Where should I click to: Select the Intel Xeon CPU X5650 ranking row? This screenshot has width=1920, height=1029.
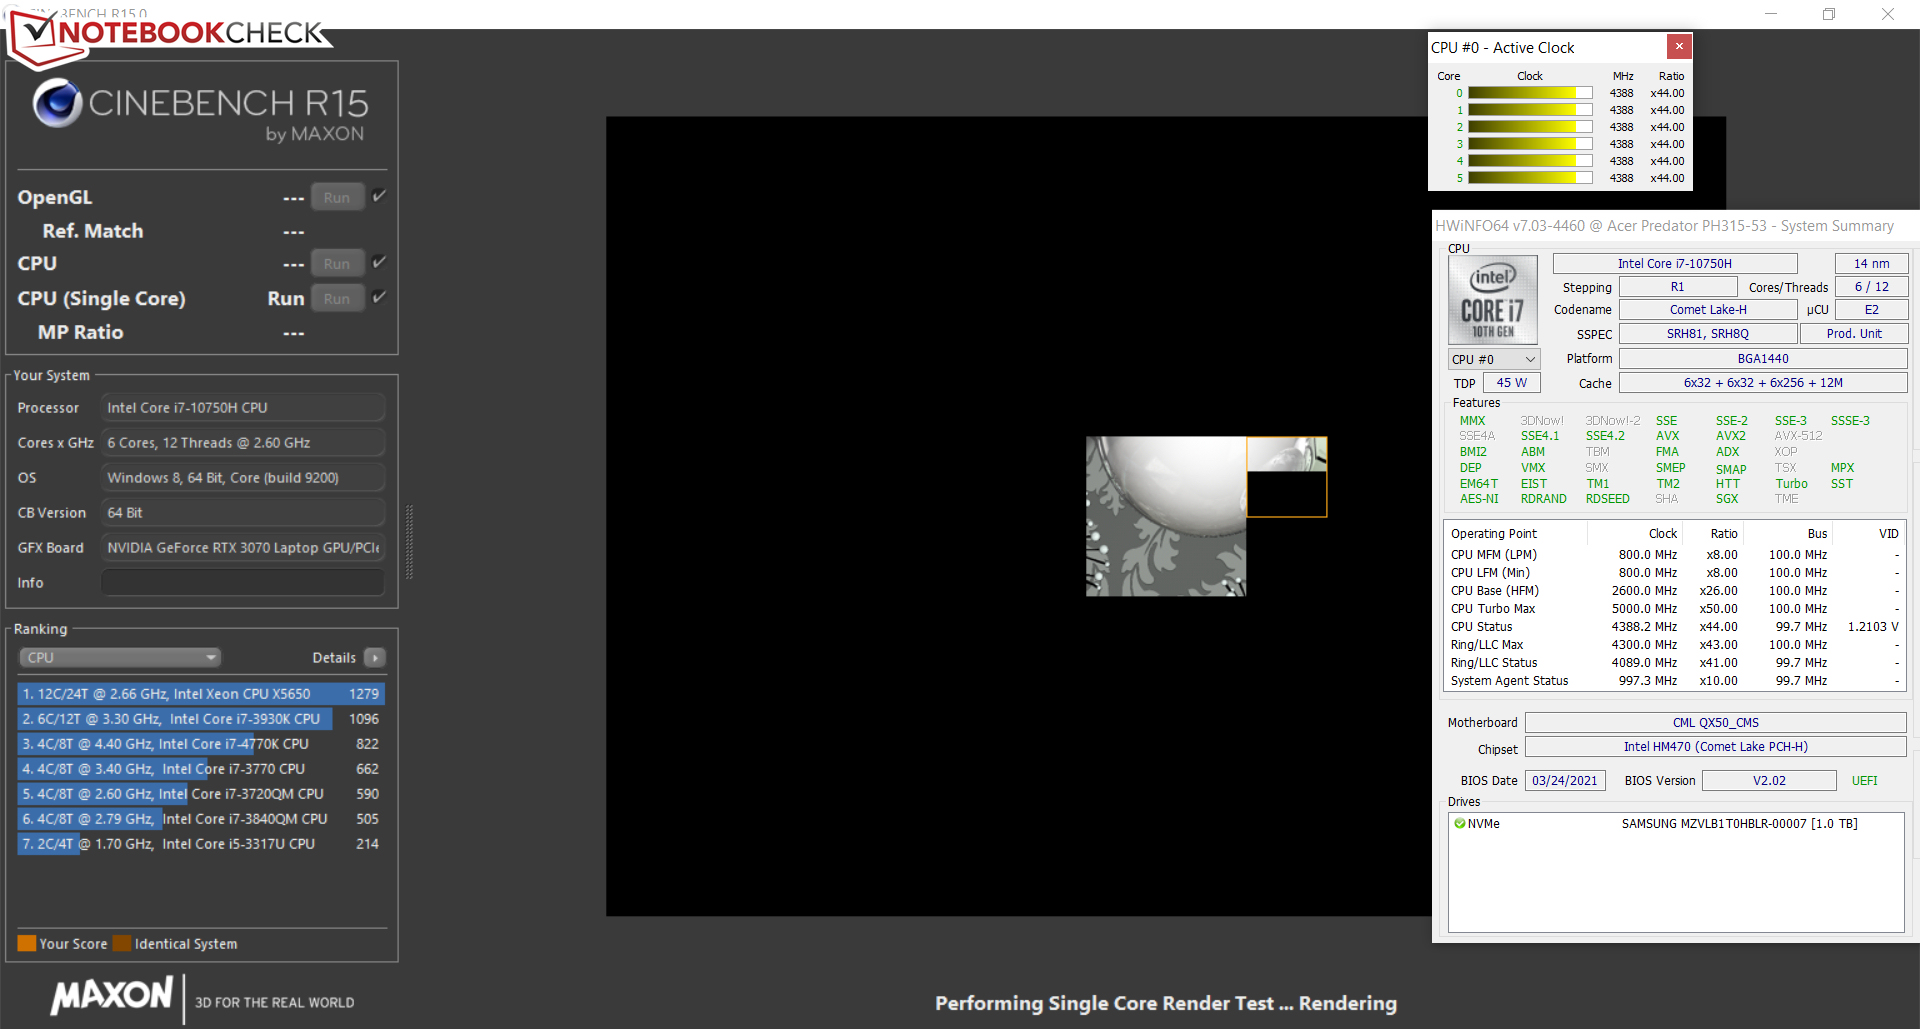coord(201,694)
